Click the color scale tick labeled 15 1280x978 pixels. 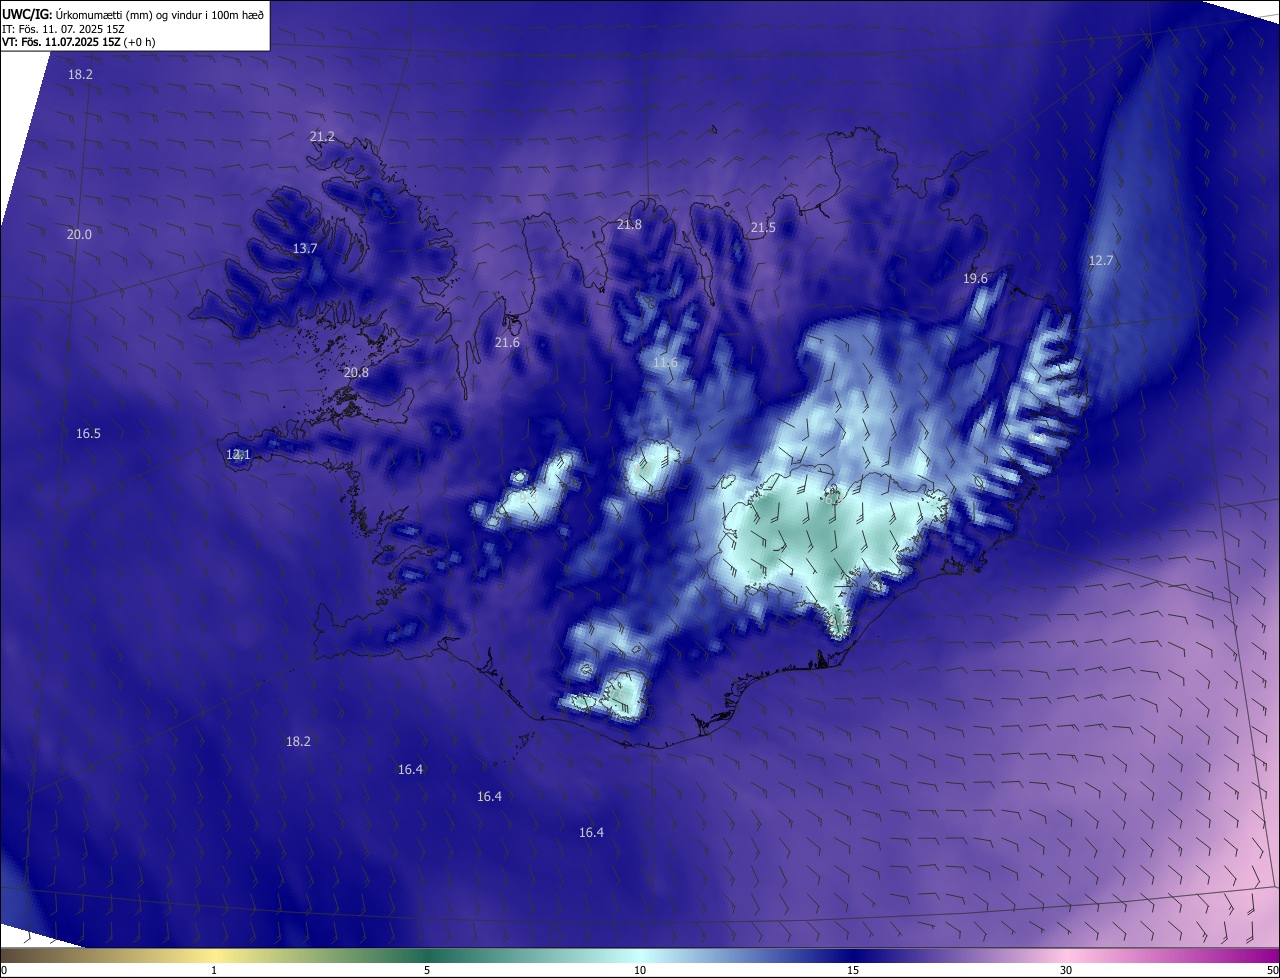click(x=853, y=970)
